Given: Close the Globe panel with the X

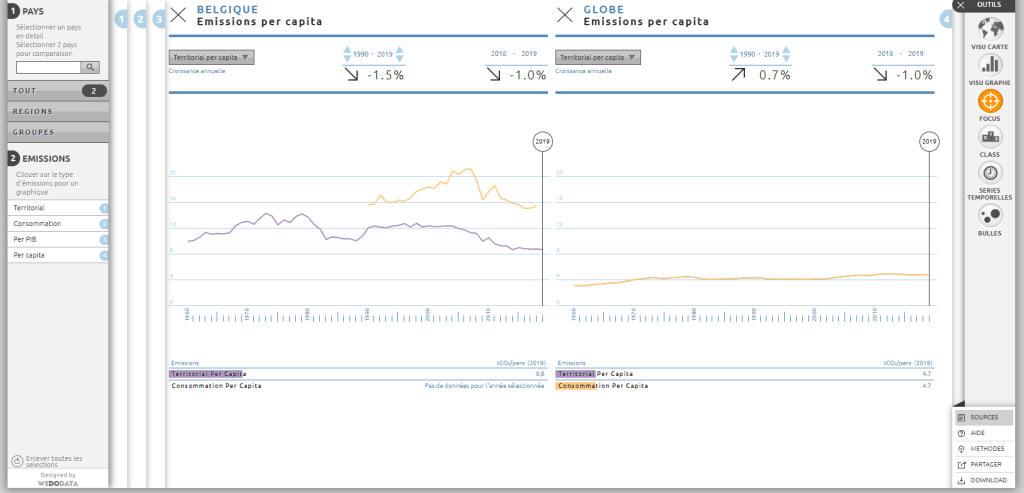Looking at the screenshot, I should pos(565,14).
